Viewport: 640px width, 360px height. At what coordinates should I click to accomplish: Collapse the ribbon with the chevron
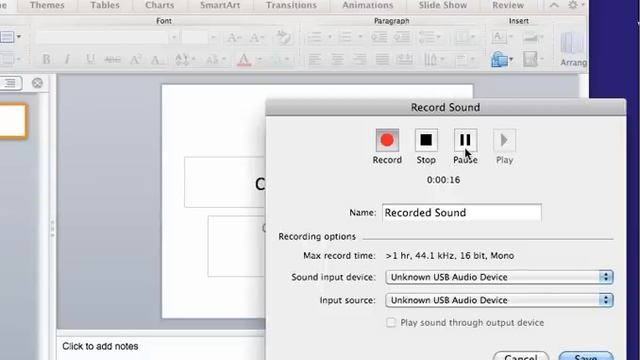(x=554, y=5)
